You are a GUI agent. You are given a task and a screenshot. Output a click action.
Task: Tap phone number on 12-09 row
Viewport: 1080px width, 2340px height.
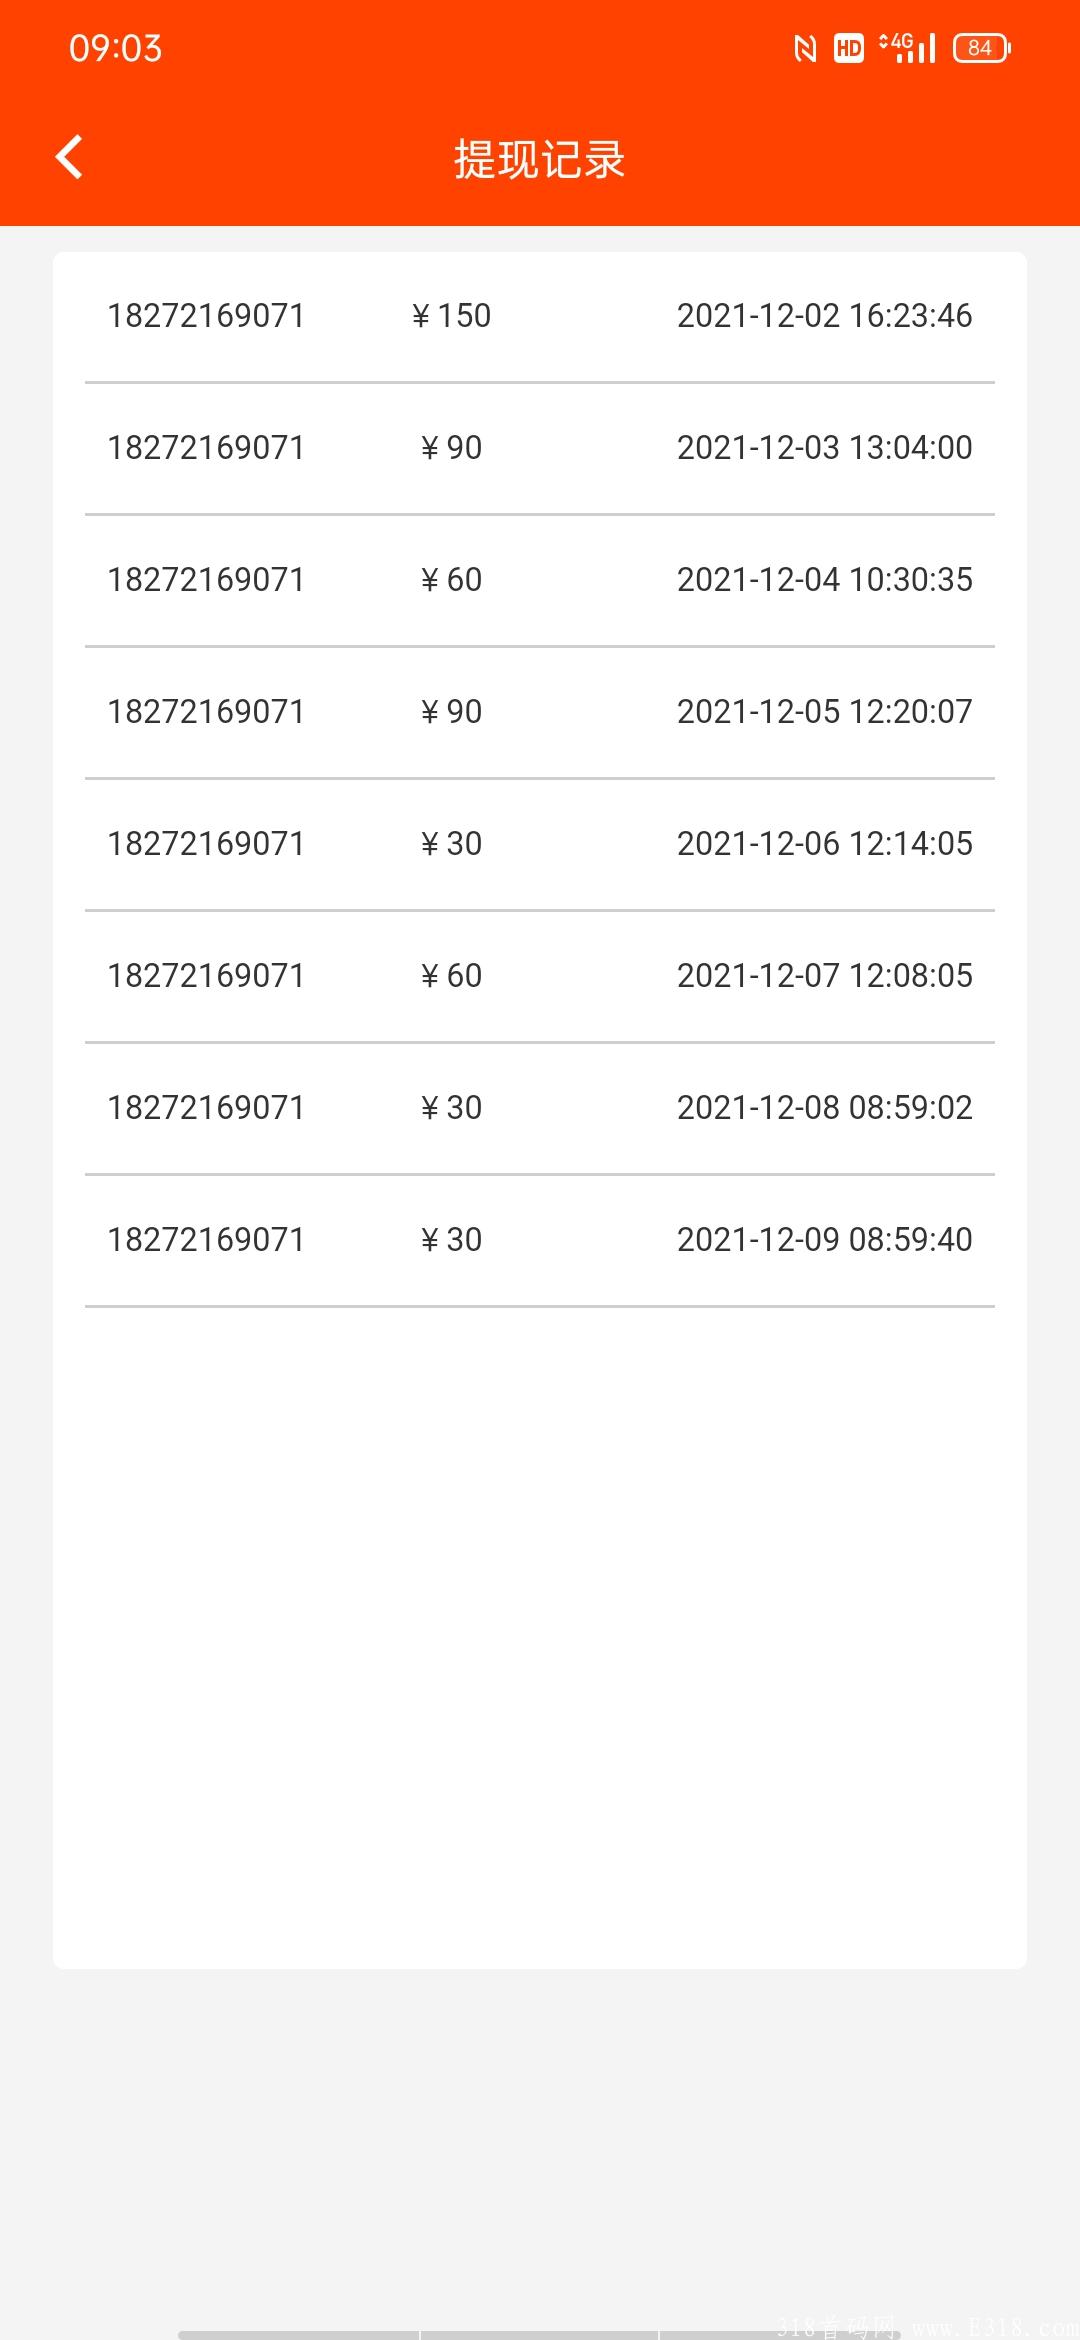pos(206,1240)
